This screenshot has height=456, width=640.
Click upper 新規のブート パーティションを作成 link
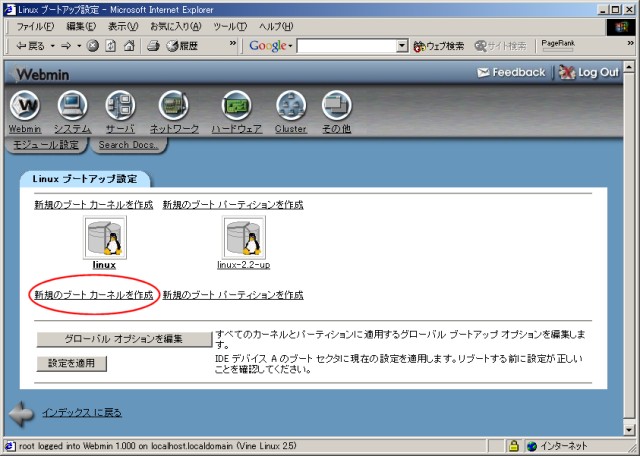(233, 205)
